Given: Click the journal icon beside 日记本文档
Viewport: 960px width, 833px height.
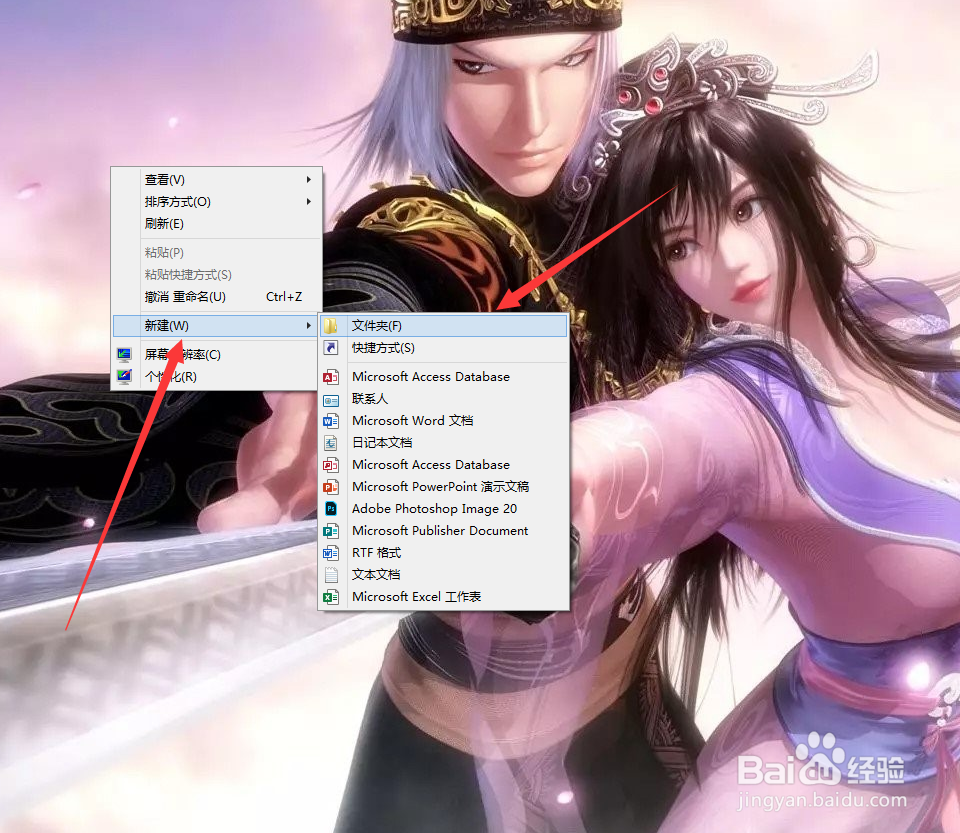Looking at the screenshot, I should coord(331,443).
